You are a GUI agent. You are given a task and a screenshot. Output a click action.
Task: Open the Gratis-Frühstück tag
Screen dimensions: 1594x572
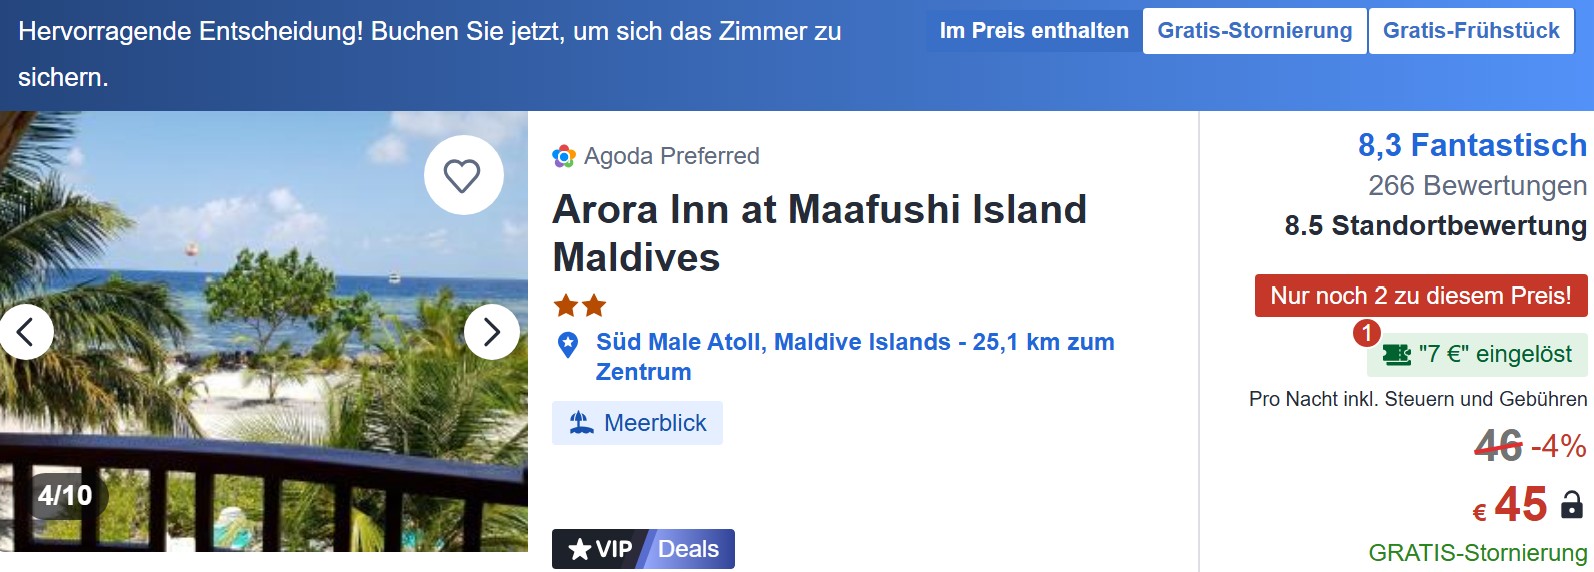point(1471,31)
